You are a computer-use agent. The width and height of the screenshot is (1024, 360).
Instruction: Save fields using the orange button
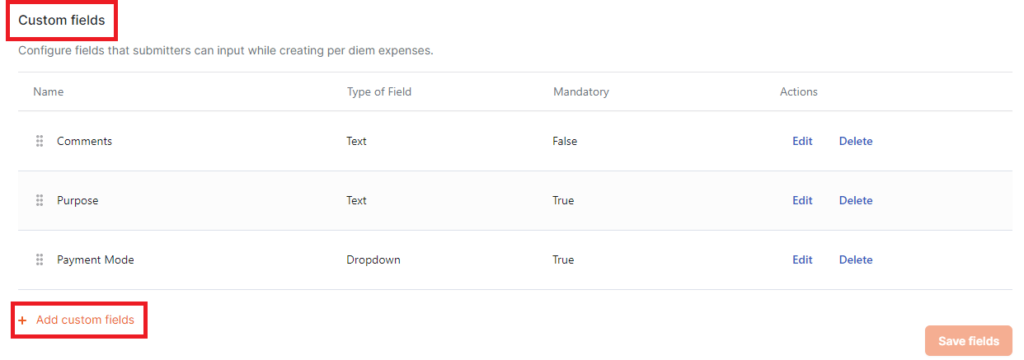[x=968, y=341]
